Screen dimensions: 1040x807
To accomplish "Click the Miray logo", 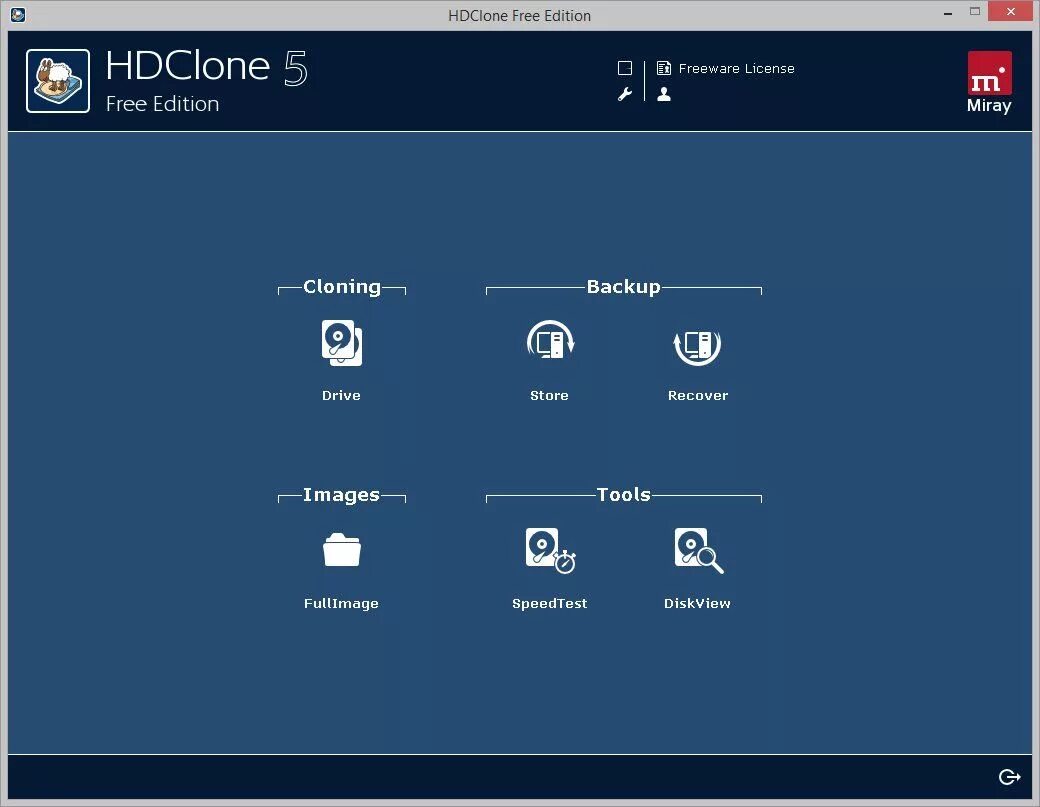I will (989, 82).
